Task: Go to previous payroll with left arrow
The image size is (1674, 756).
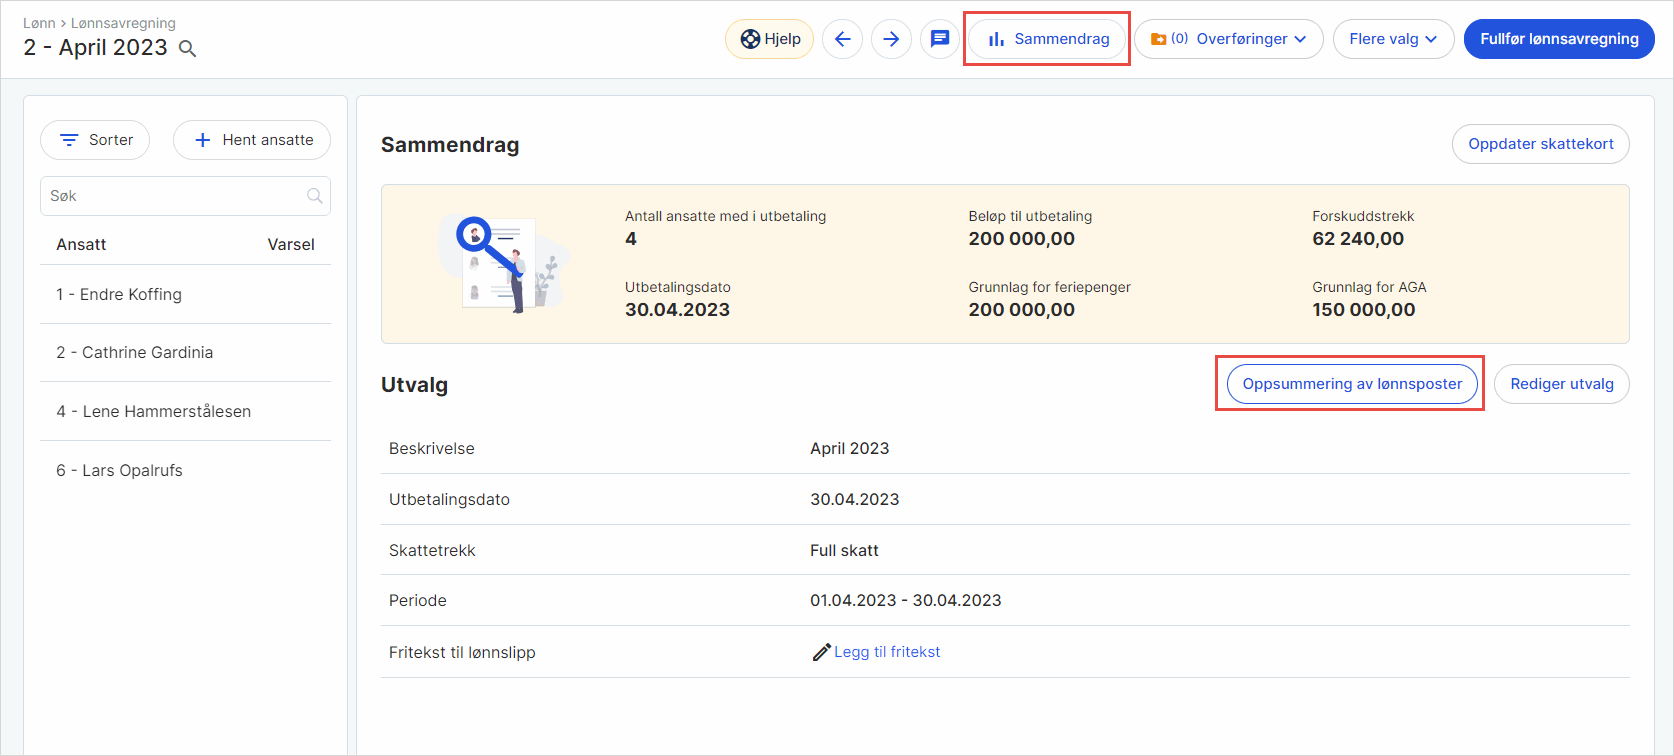Action: tap(842, 39)
